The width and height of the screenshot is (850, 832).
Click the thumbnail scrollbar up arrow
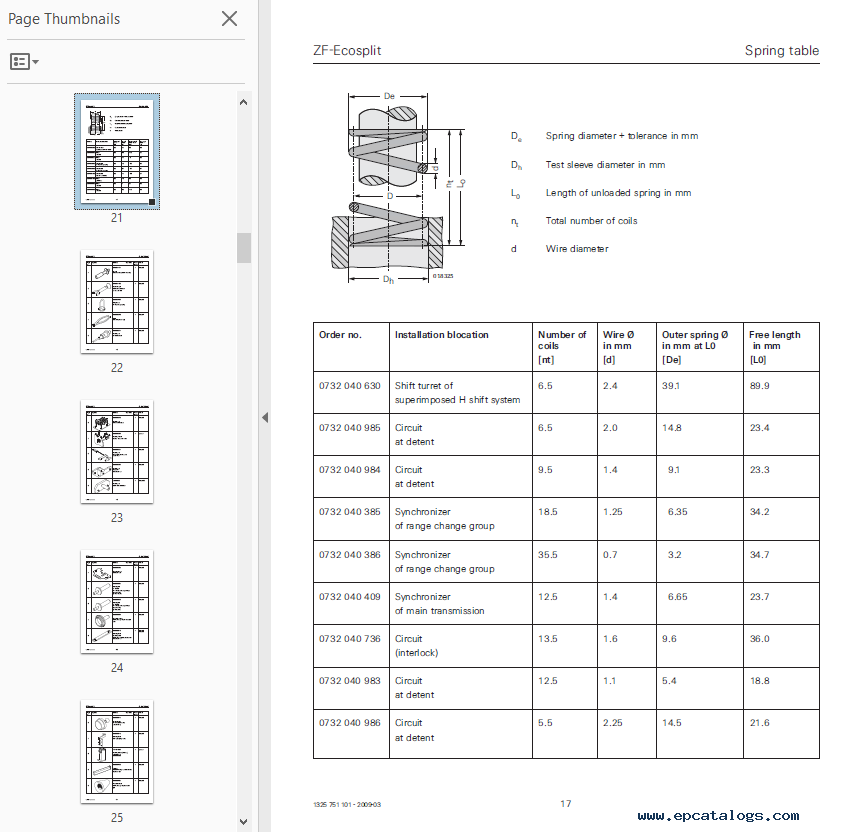[x=243, y=102]
